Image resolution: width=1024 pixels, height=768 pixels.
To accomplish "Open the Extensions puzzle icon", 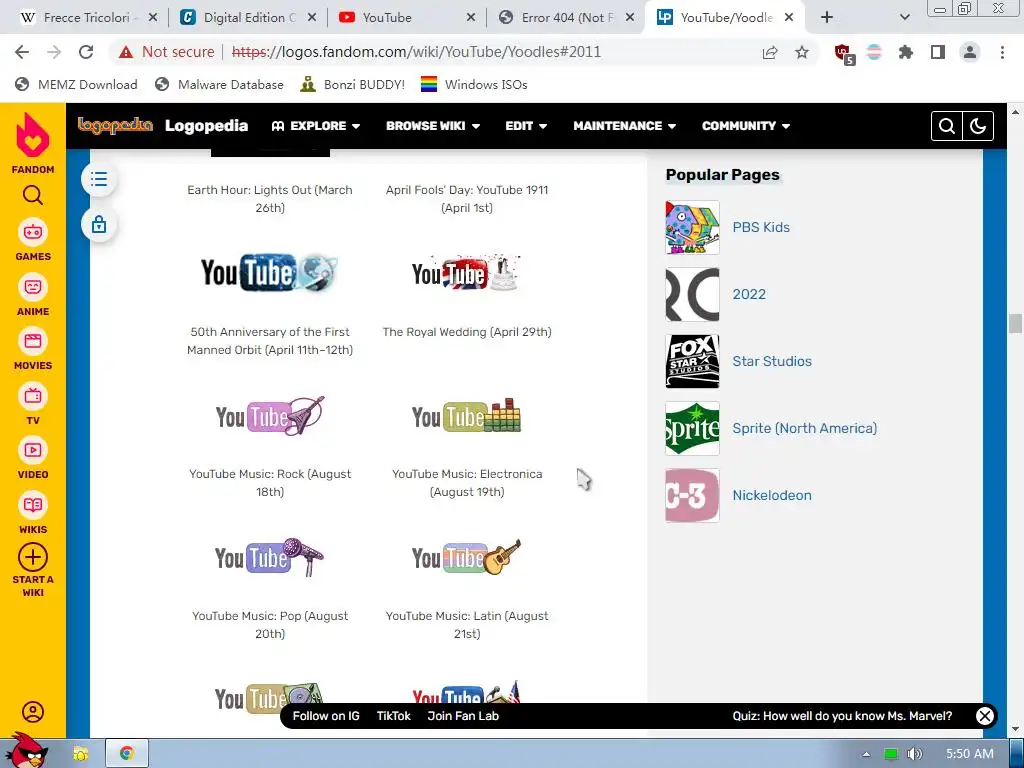I will click(906, 52).
